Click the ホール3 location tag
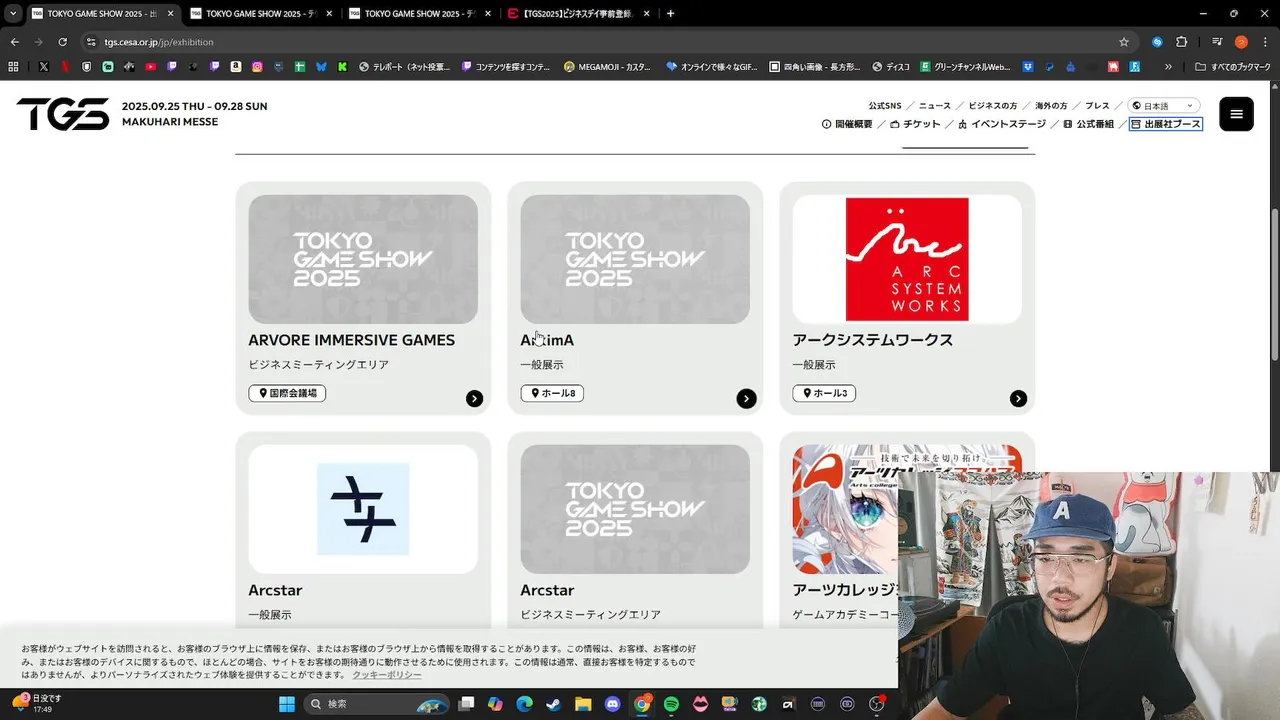Image resolution: width=1280 pixels, height=720 pixels. 824,393
